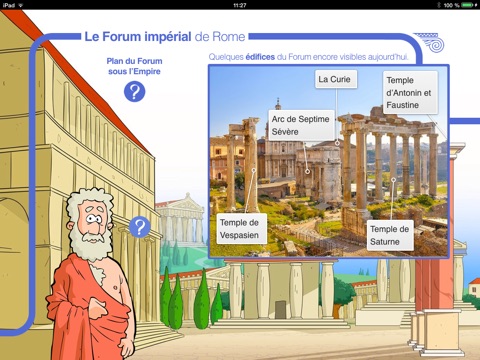This screenshot has width=480, height=360.
Task: Open the Temple de Saturne label
Action: [390, 235]
